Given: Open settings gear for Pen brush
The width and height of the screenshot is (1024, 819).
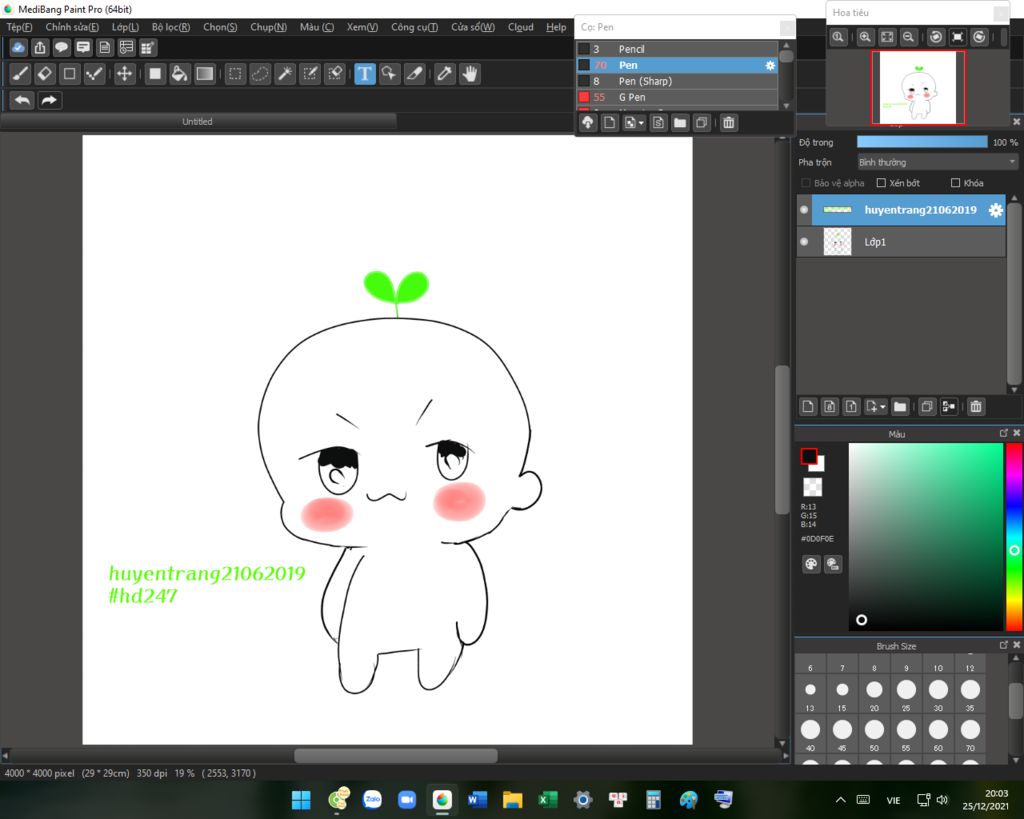Looking at the screenshot, I should pyautogui.click(x=770, y=65).
